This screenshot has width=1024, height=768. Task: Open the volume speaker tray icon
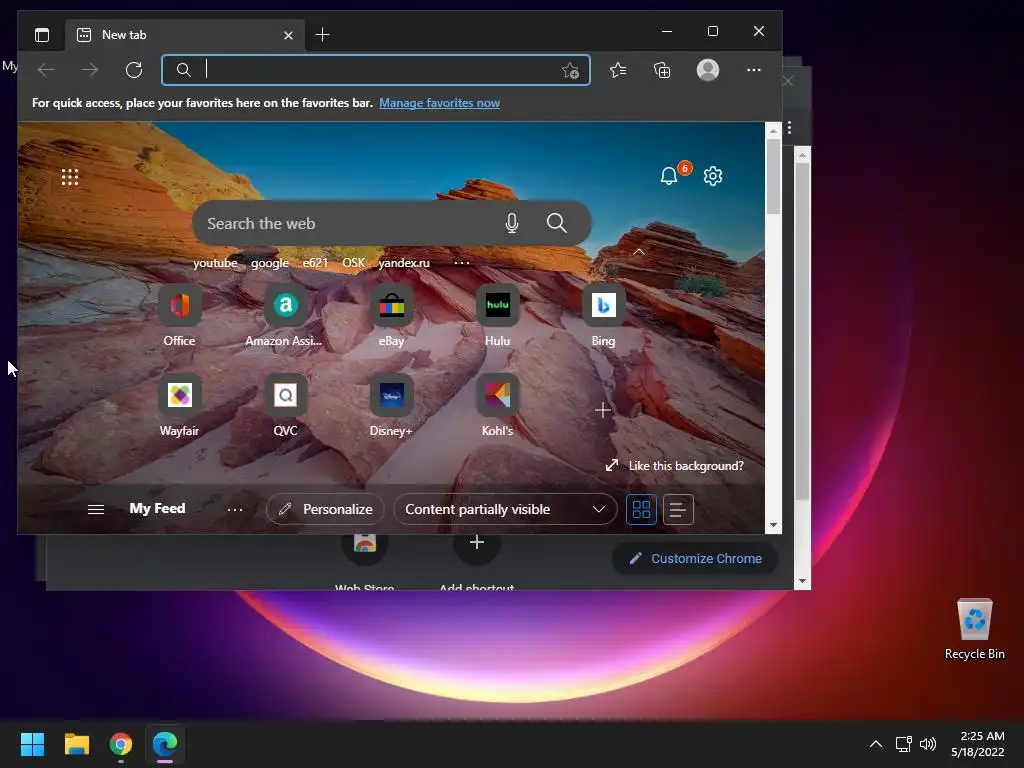[927, 744]
